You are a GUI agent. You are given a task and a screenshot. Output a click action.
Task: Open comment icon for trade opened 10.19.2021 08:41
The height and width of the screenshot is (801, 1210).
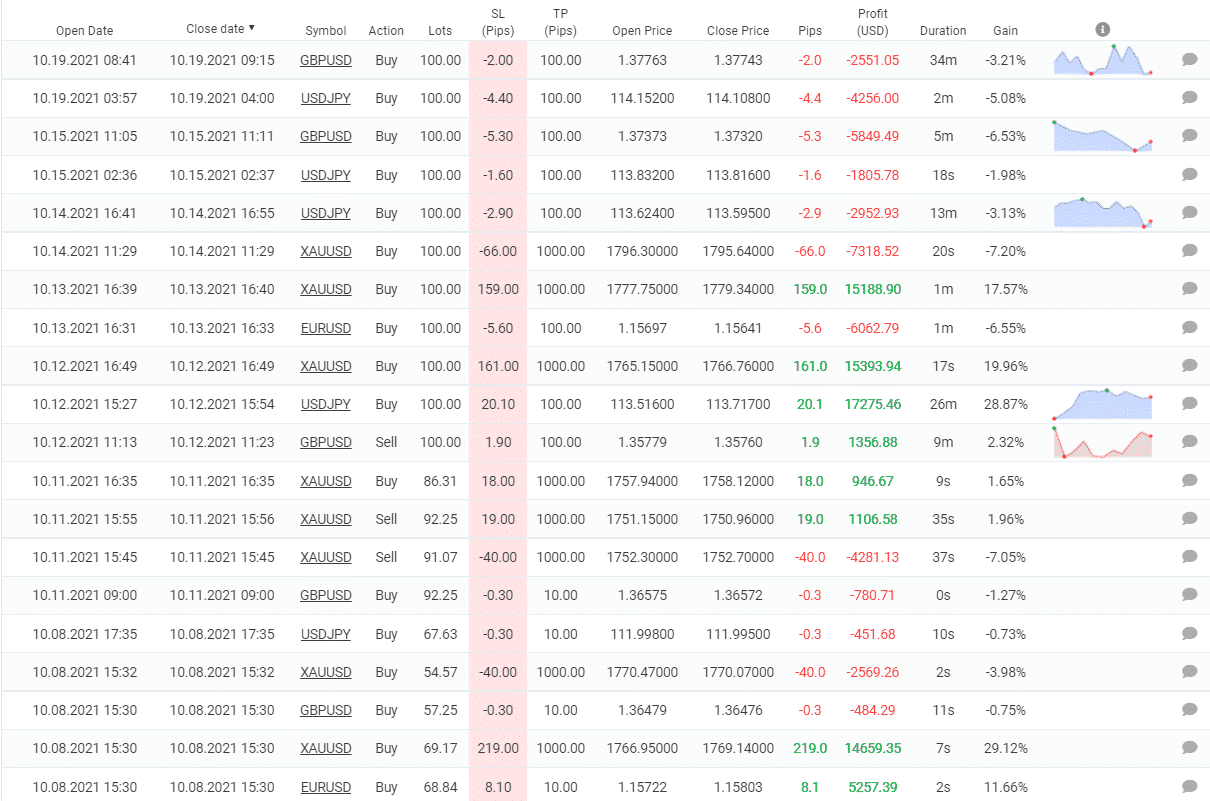tap(1189, 60)
